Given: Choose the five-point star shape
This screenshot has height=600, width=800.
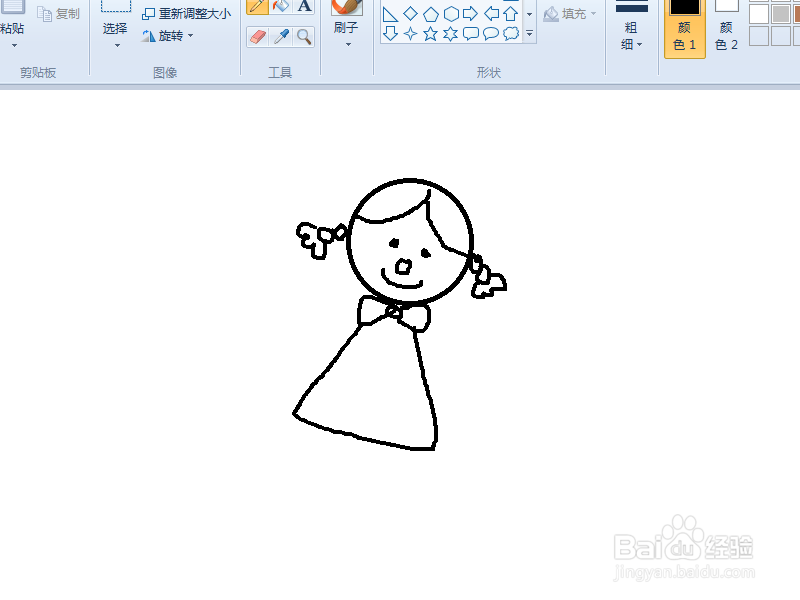Looking at the screenshot, I should click(431, 34).
